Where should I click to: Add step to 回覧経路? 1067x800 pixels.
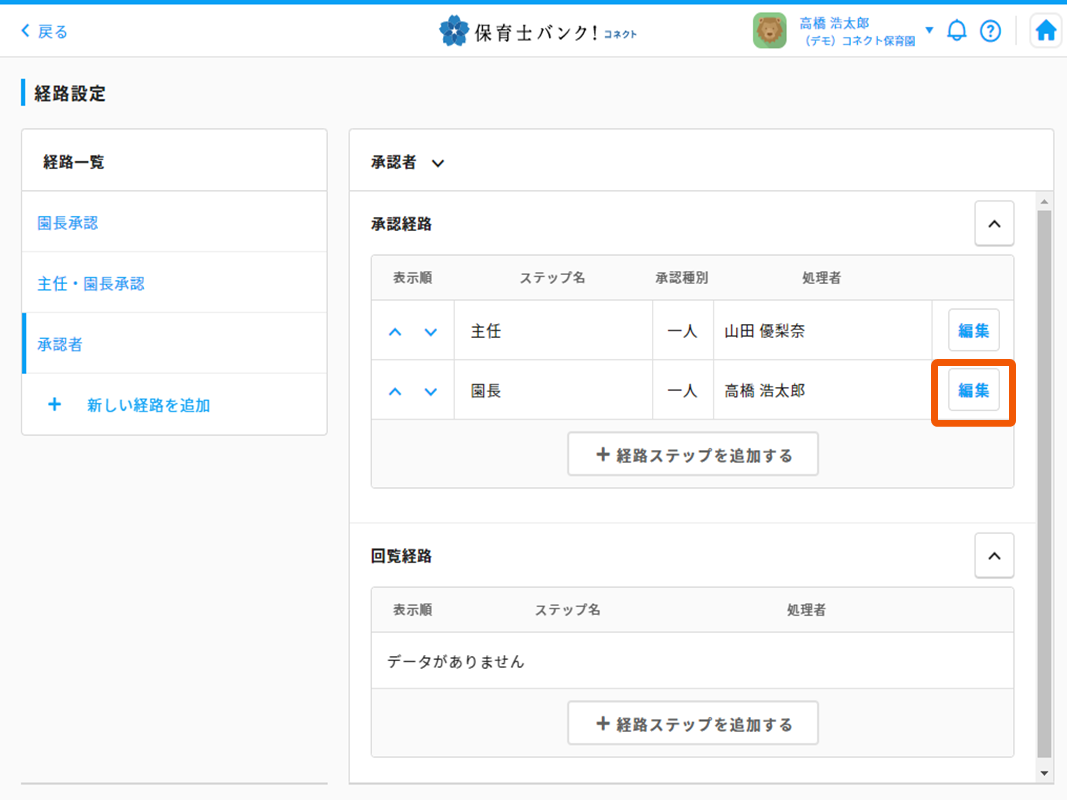[x=693, y=724]
